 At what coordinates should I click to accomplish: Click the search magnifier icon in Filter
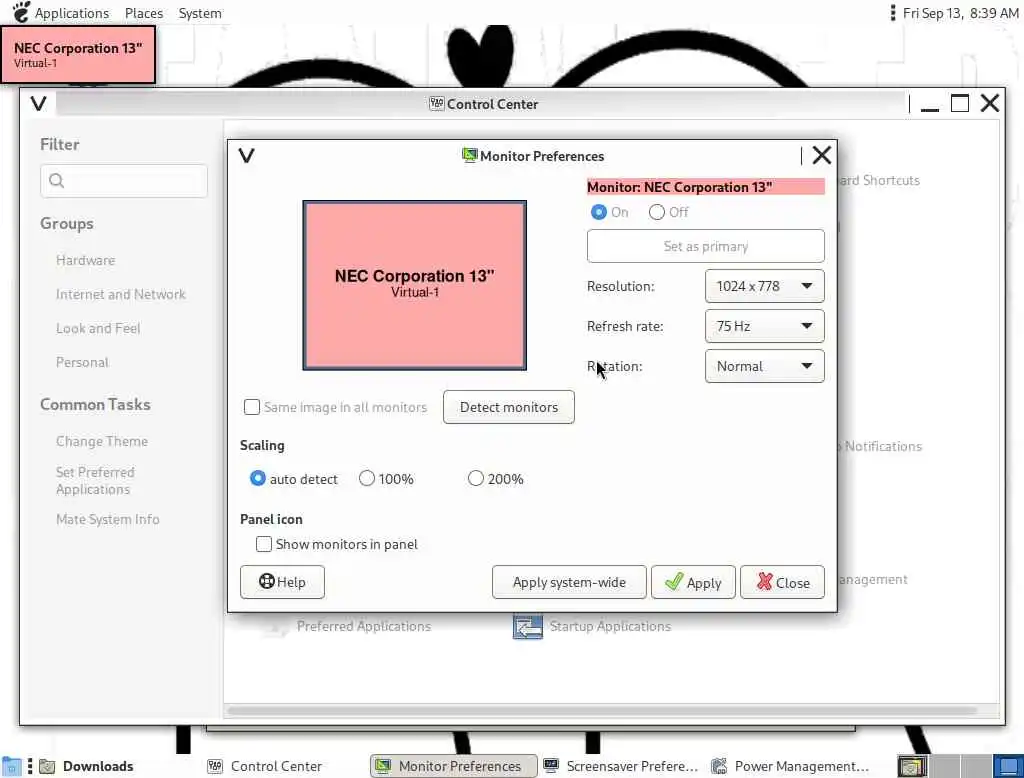point(57,181)
